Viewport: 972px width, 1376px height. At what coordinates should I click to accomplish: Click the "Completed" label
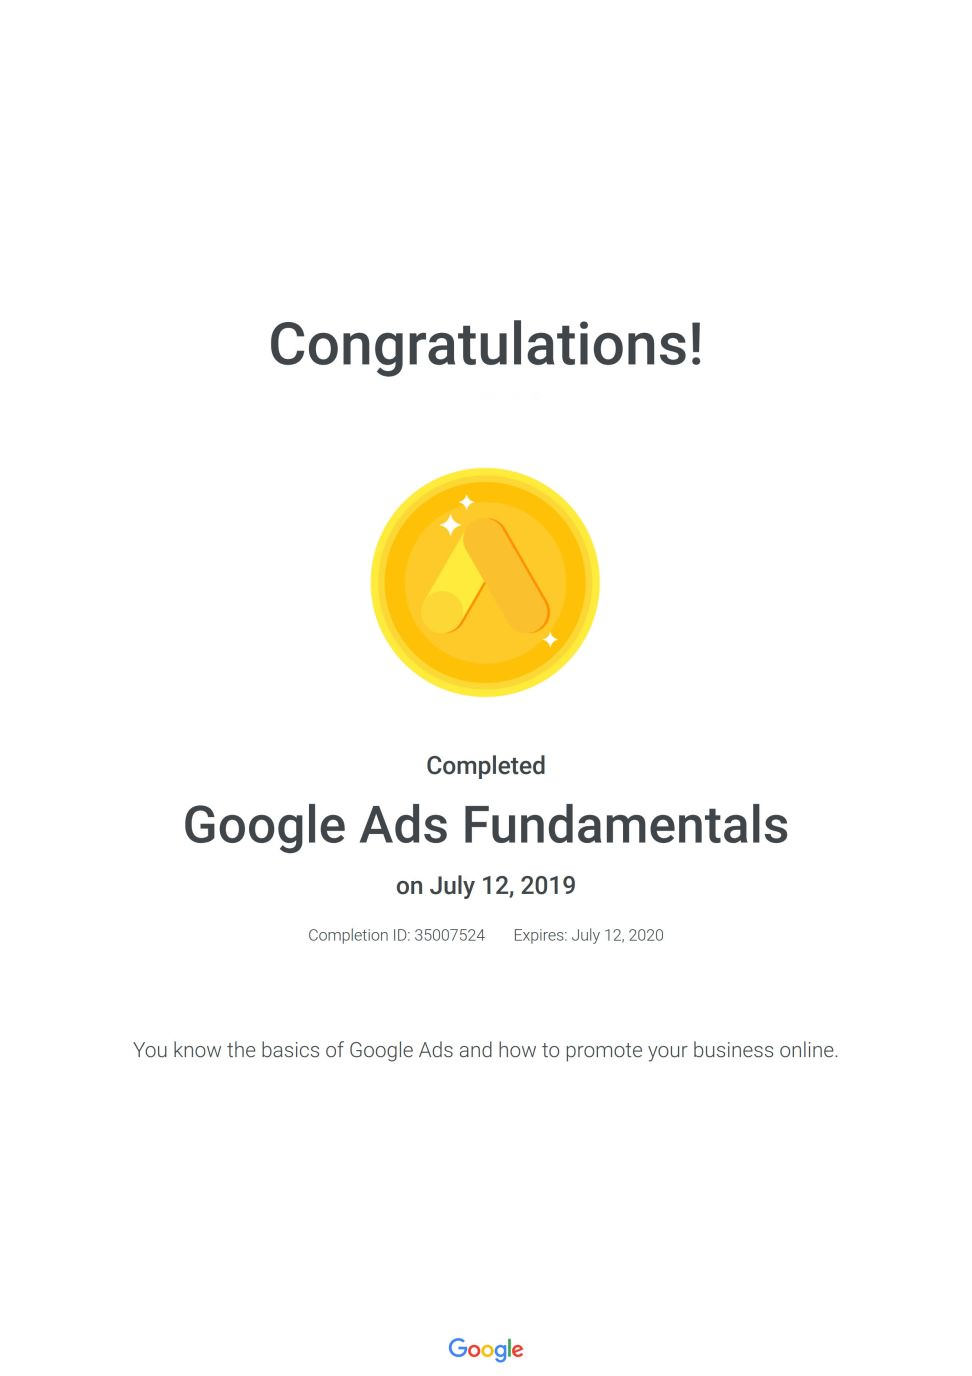point(486,766)
